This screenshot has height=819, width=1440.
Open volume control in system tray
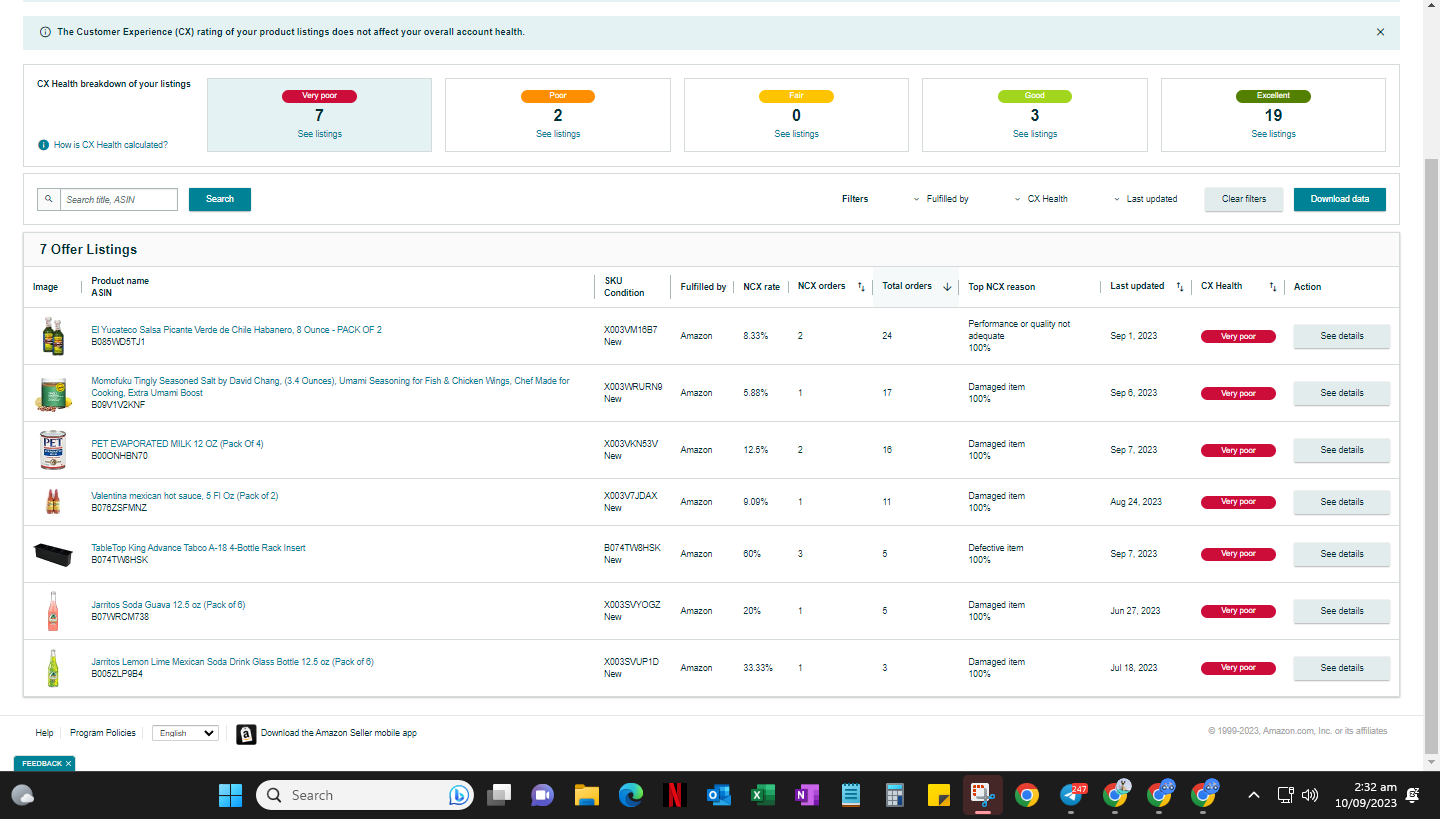tap(1310, 795)
